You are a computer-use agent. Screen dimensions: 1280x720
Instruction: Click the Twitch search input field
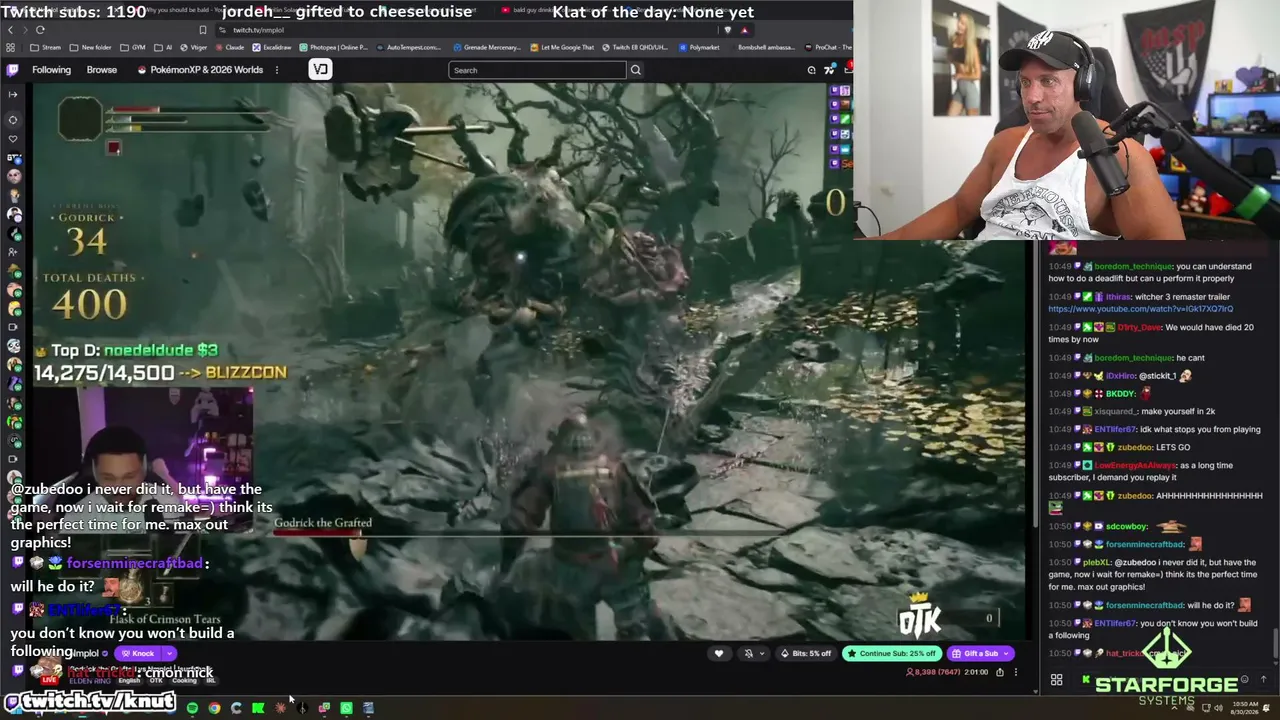[537, 70]
